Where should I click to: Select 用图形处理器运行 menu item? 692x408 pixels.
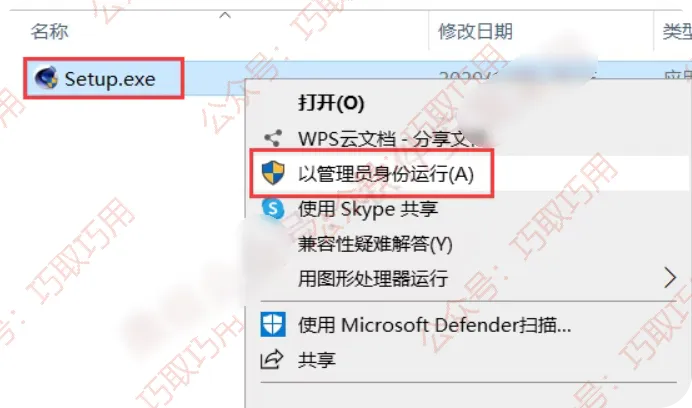373,279
